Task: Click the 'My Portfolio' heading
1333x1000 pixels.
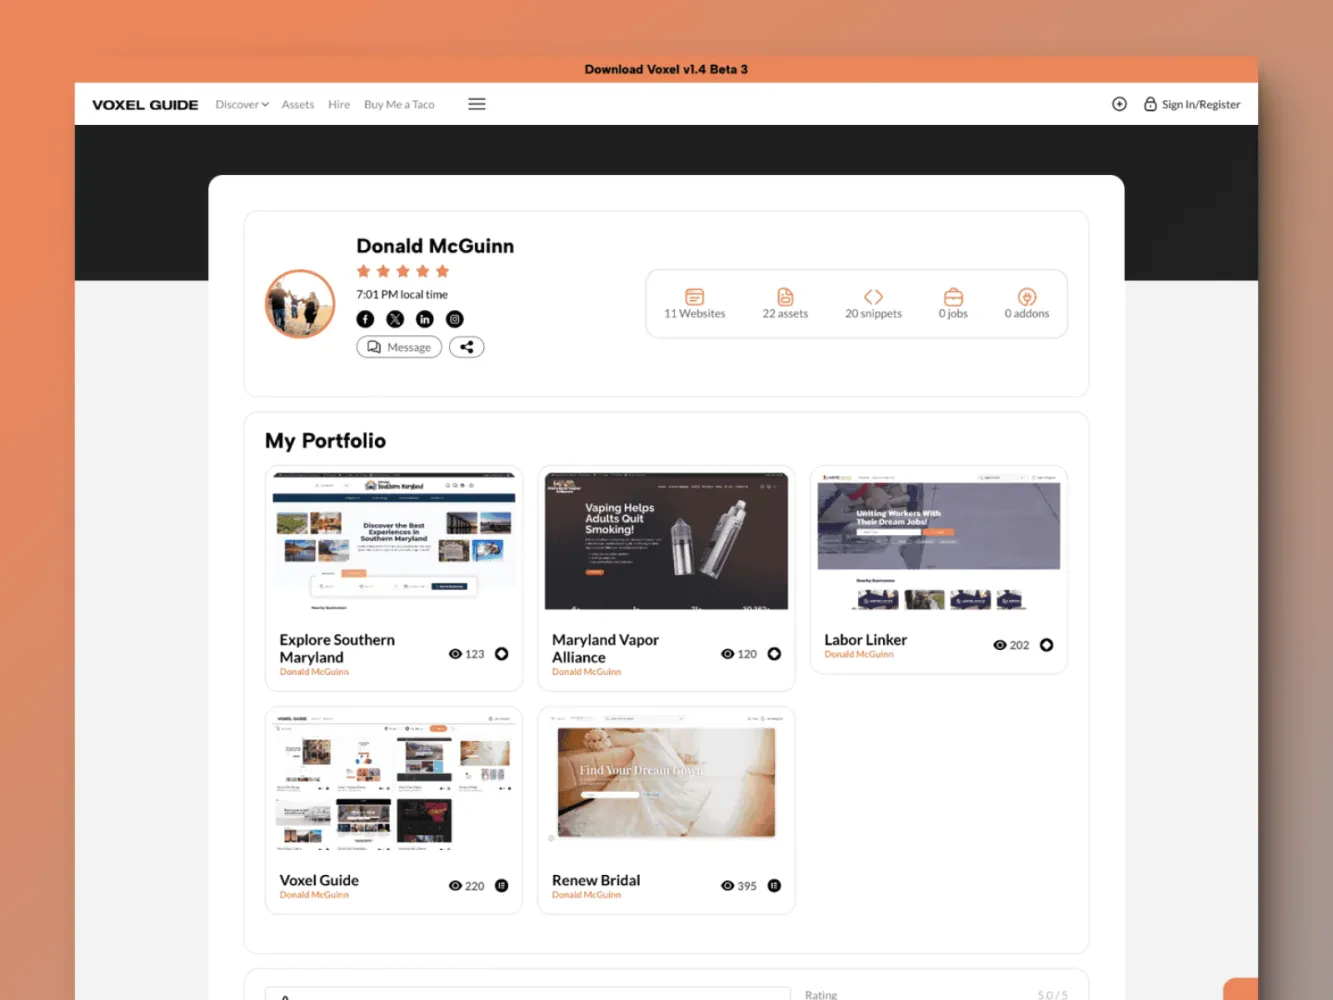Action: (325, 441)
